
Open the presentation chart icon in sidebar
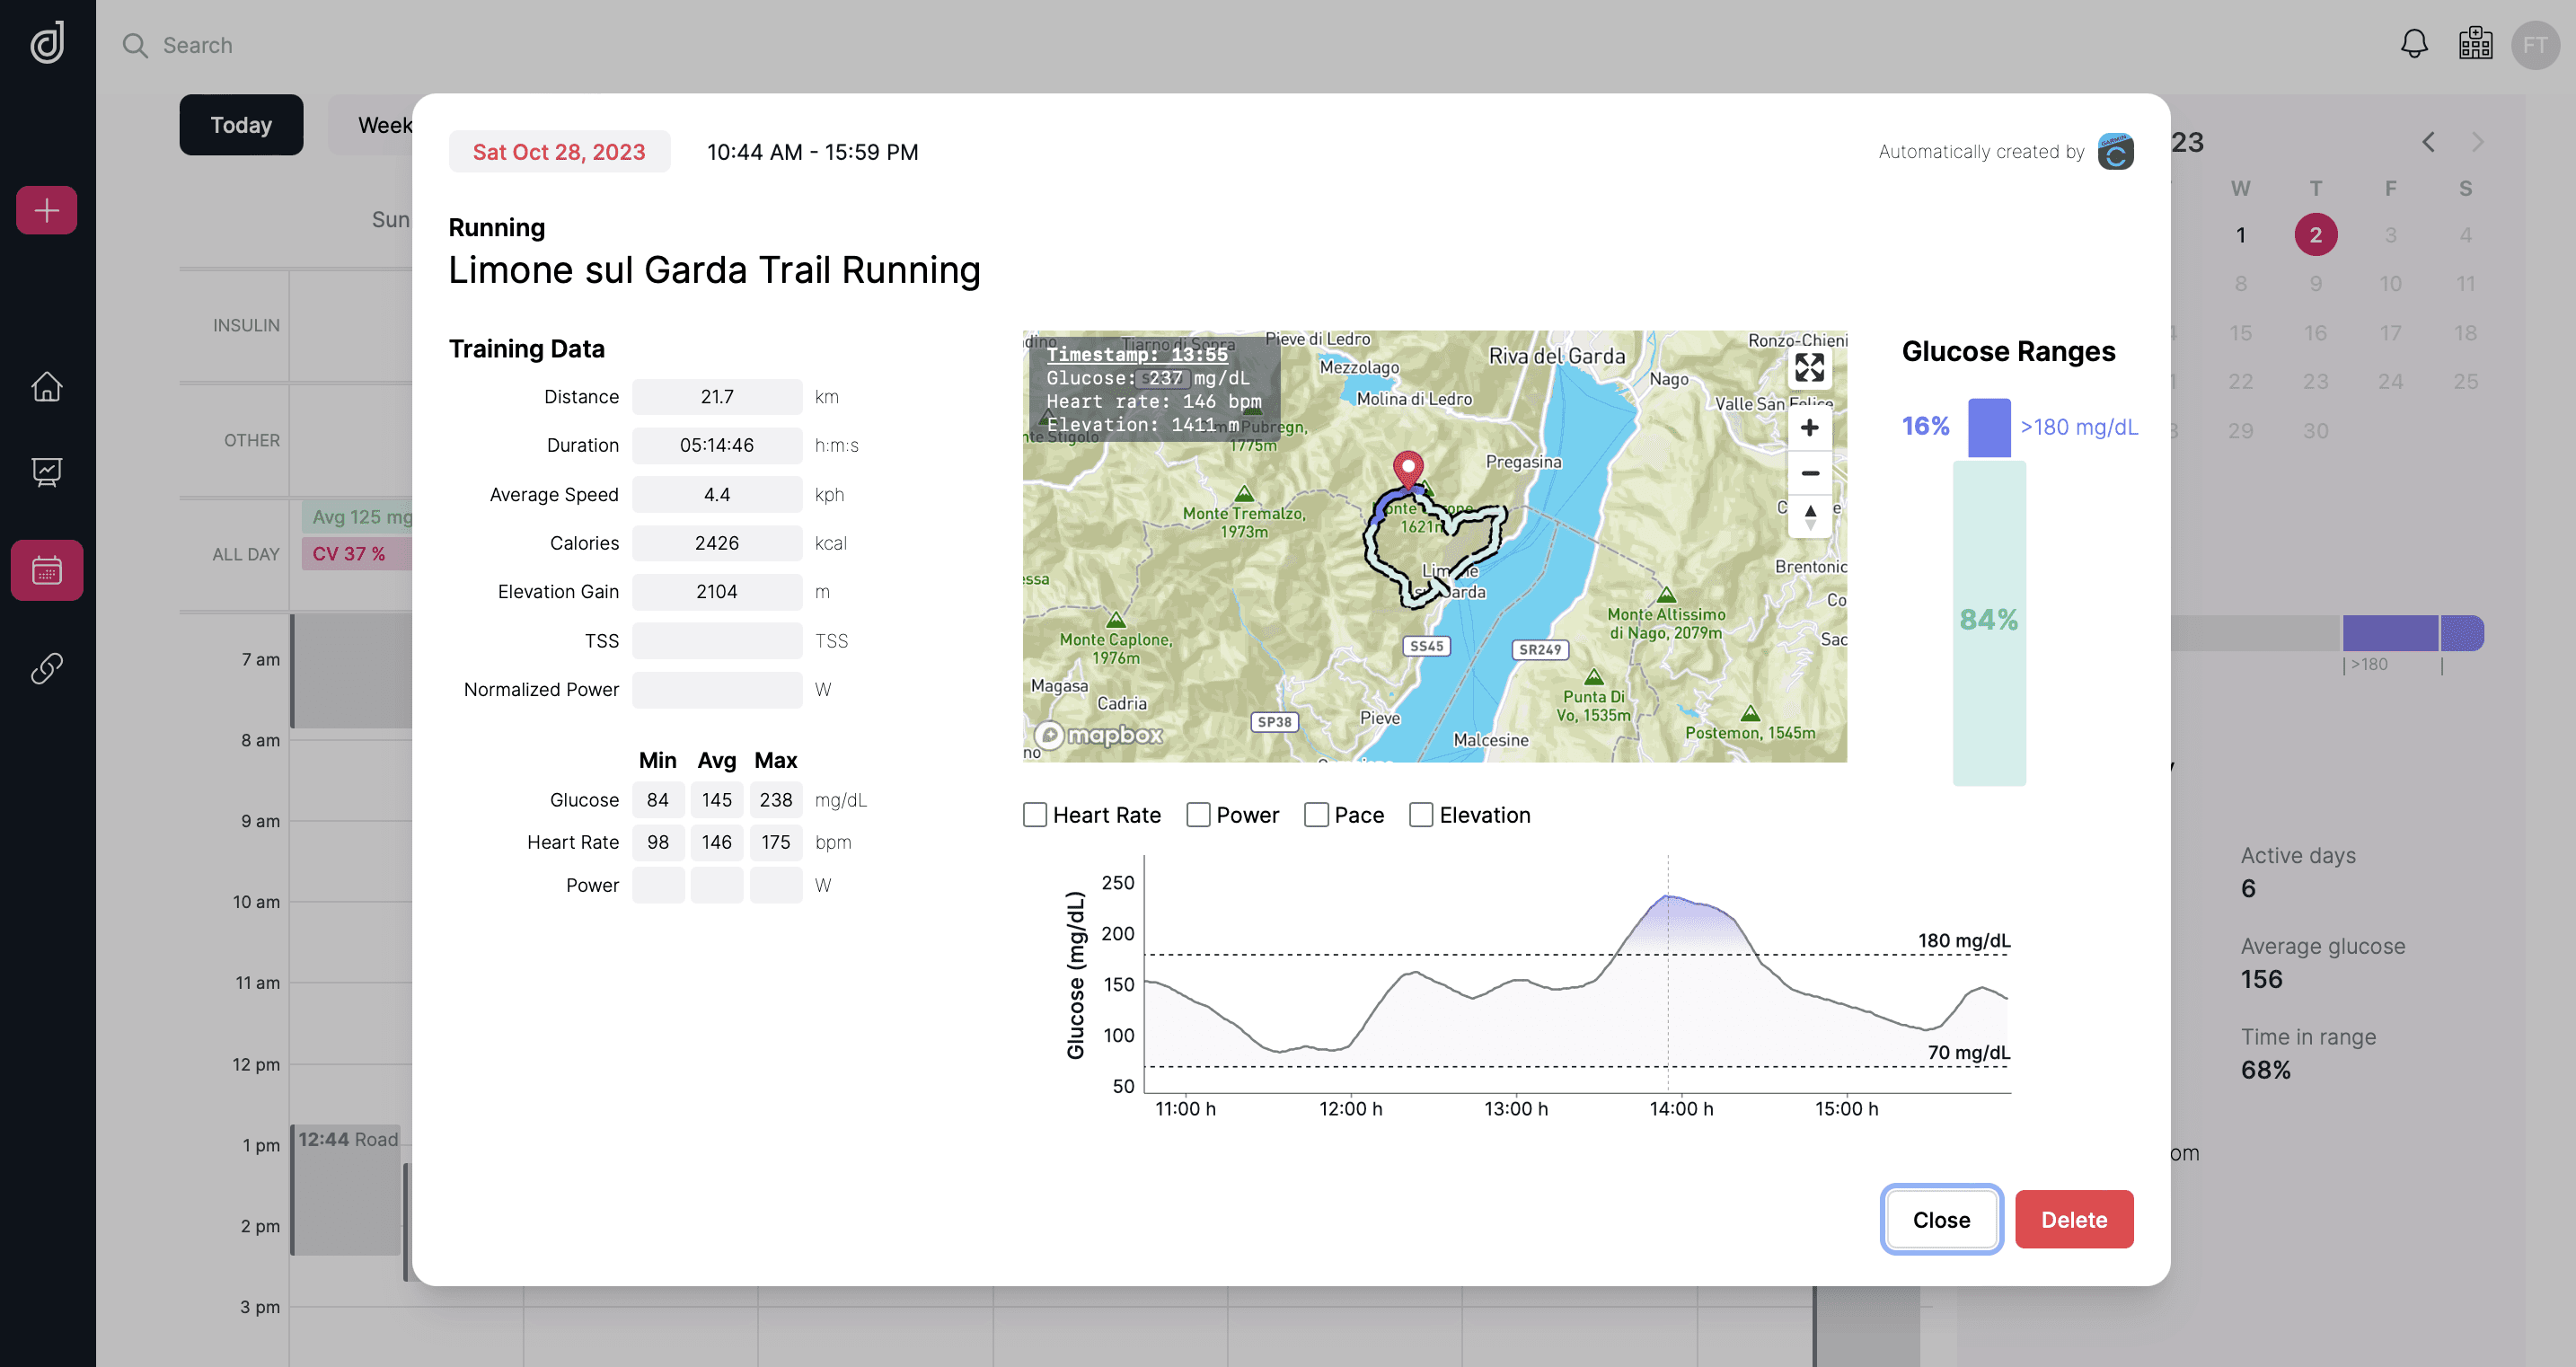46,471
